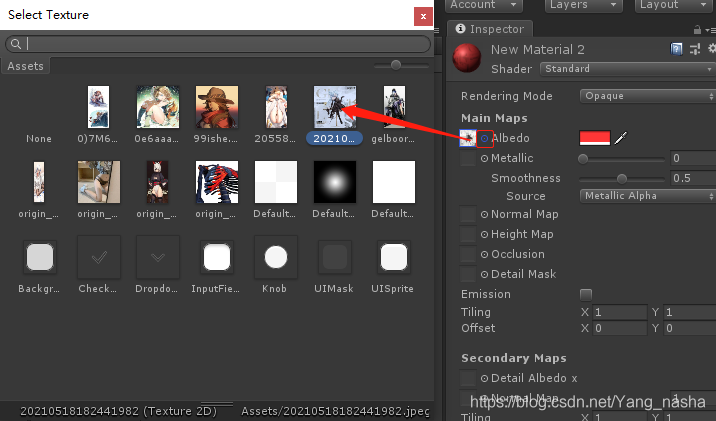Adjust the thumbnail size slider
The height and width of the screenshot is (421, 716).
pos(396,65)
